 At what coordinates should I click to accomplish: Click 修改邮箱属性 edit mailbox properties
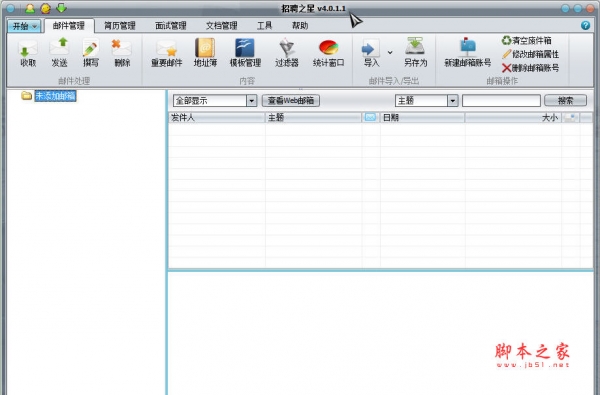click(530, 54)
